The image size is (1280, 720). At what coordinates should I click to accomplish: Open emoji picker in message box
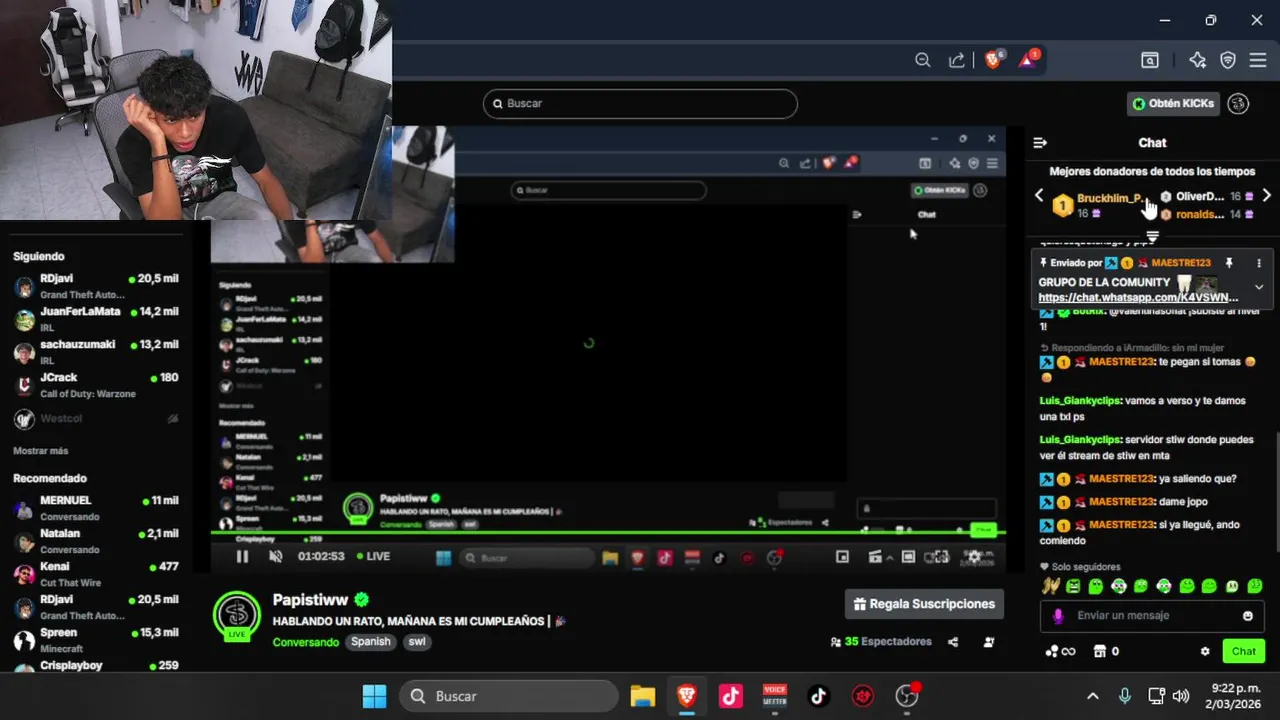coord(1248,616)
